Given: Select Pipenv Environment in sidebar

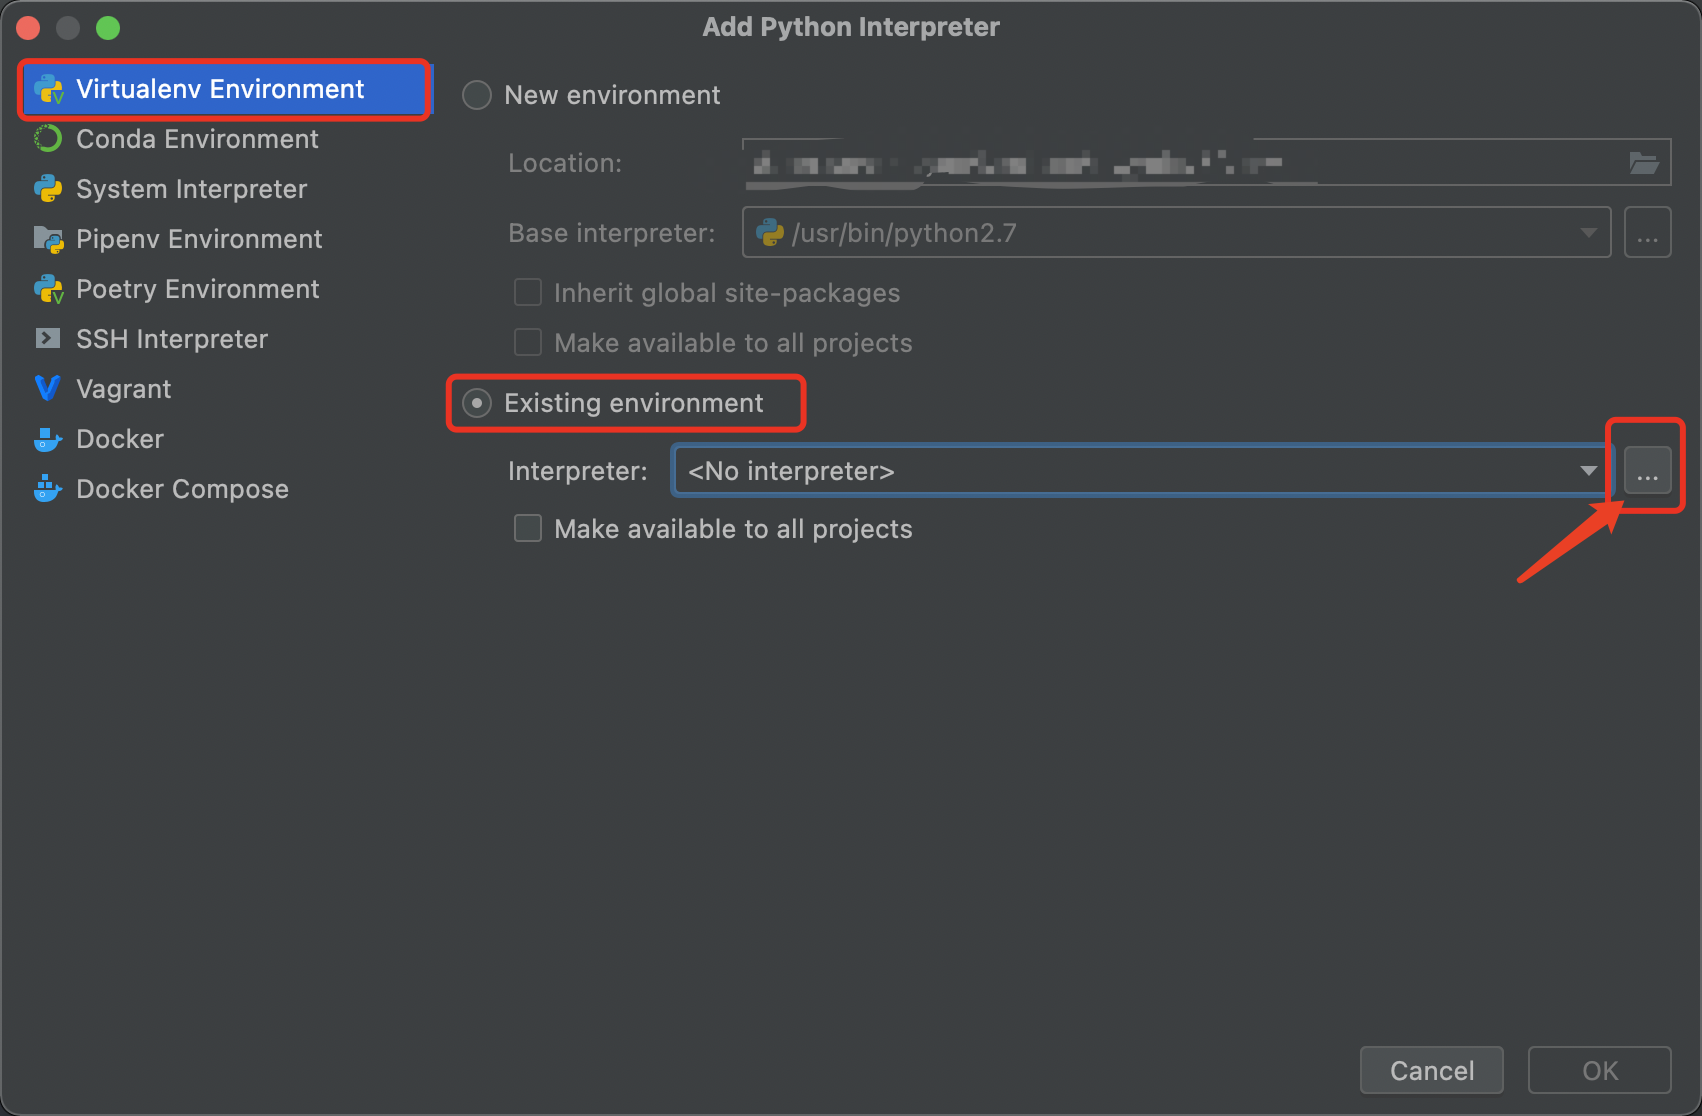Looking at the screenshot, I should [x=198, y=239].
